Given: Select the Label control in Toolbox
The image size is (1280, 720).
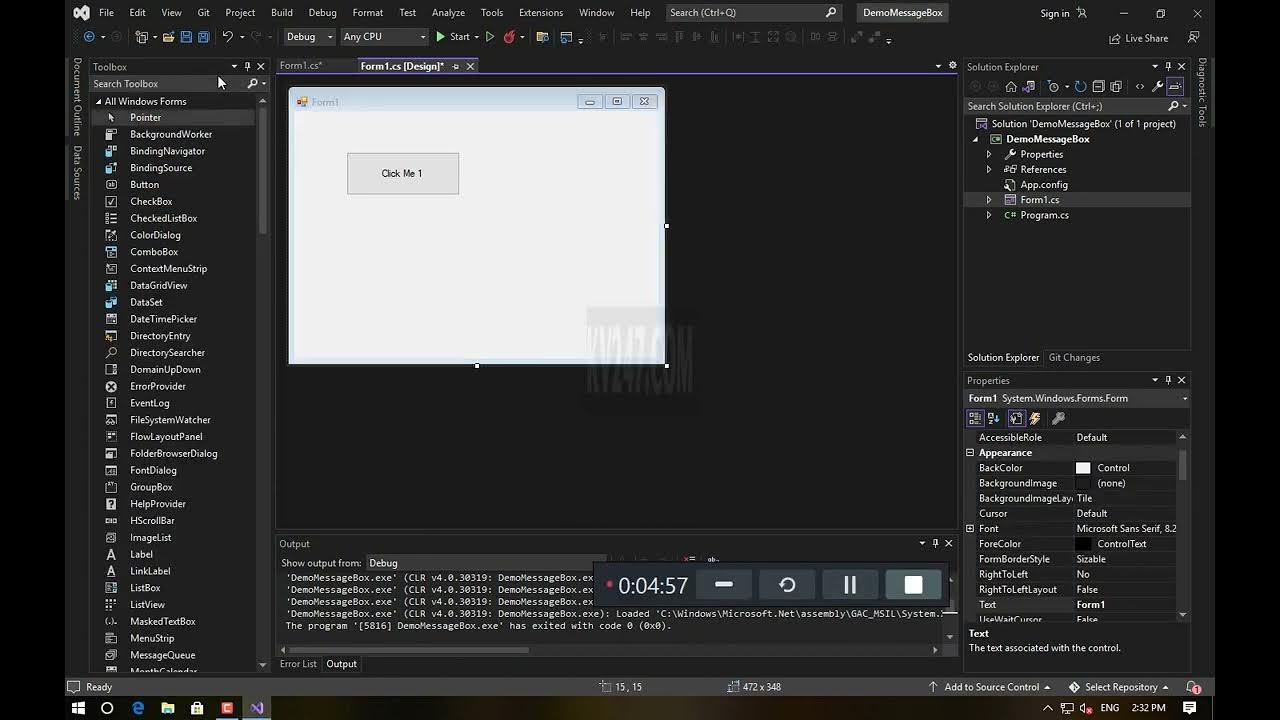Looking at the screenshot, I should 141,554.
